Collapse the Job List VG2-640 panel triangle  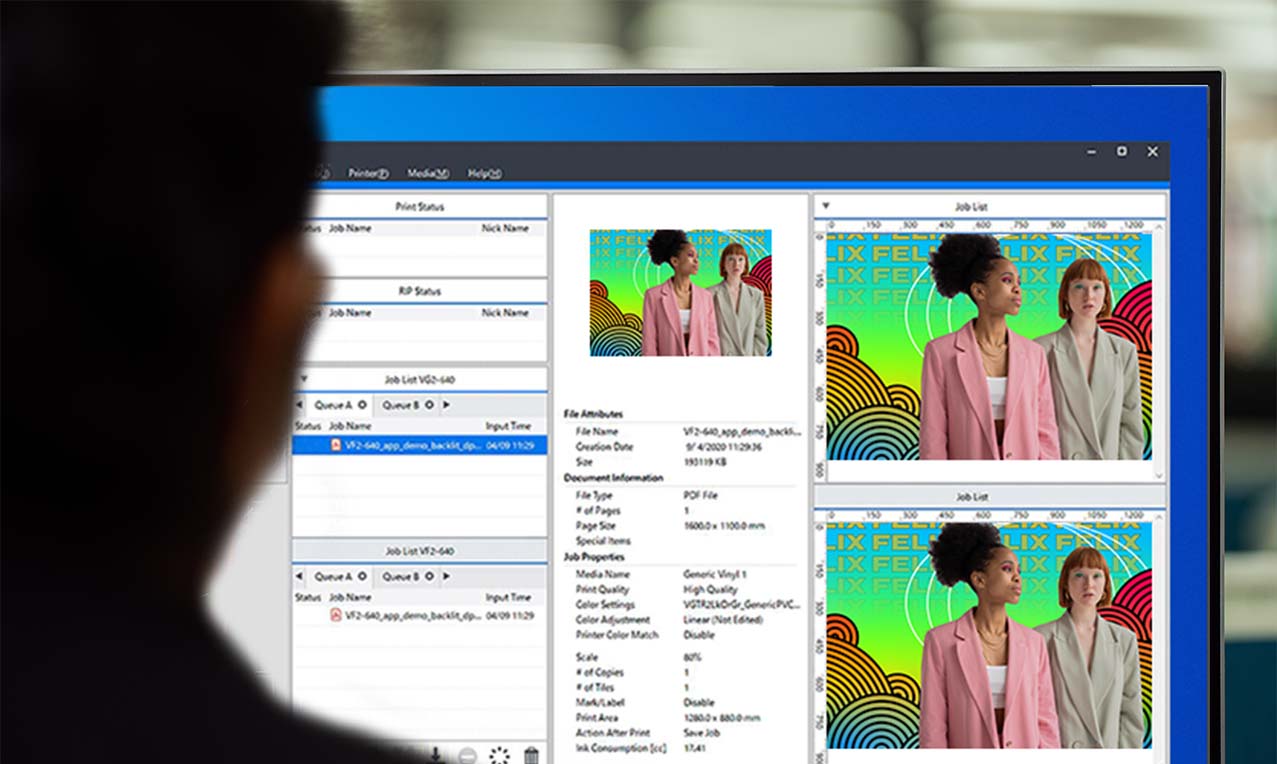304,380
